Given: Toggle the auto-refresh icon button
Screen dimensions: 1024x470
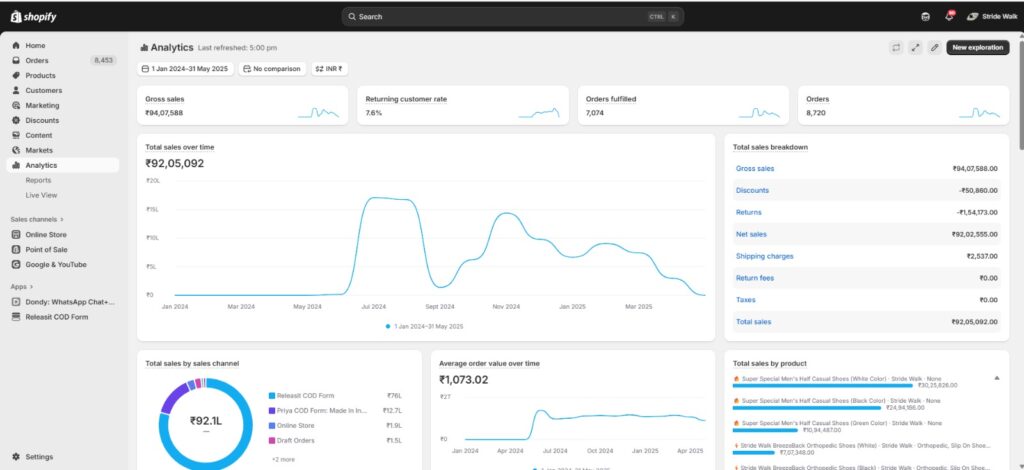Looking at the screenshot, I should point(896,47).
